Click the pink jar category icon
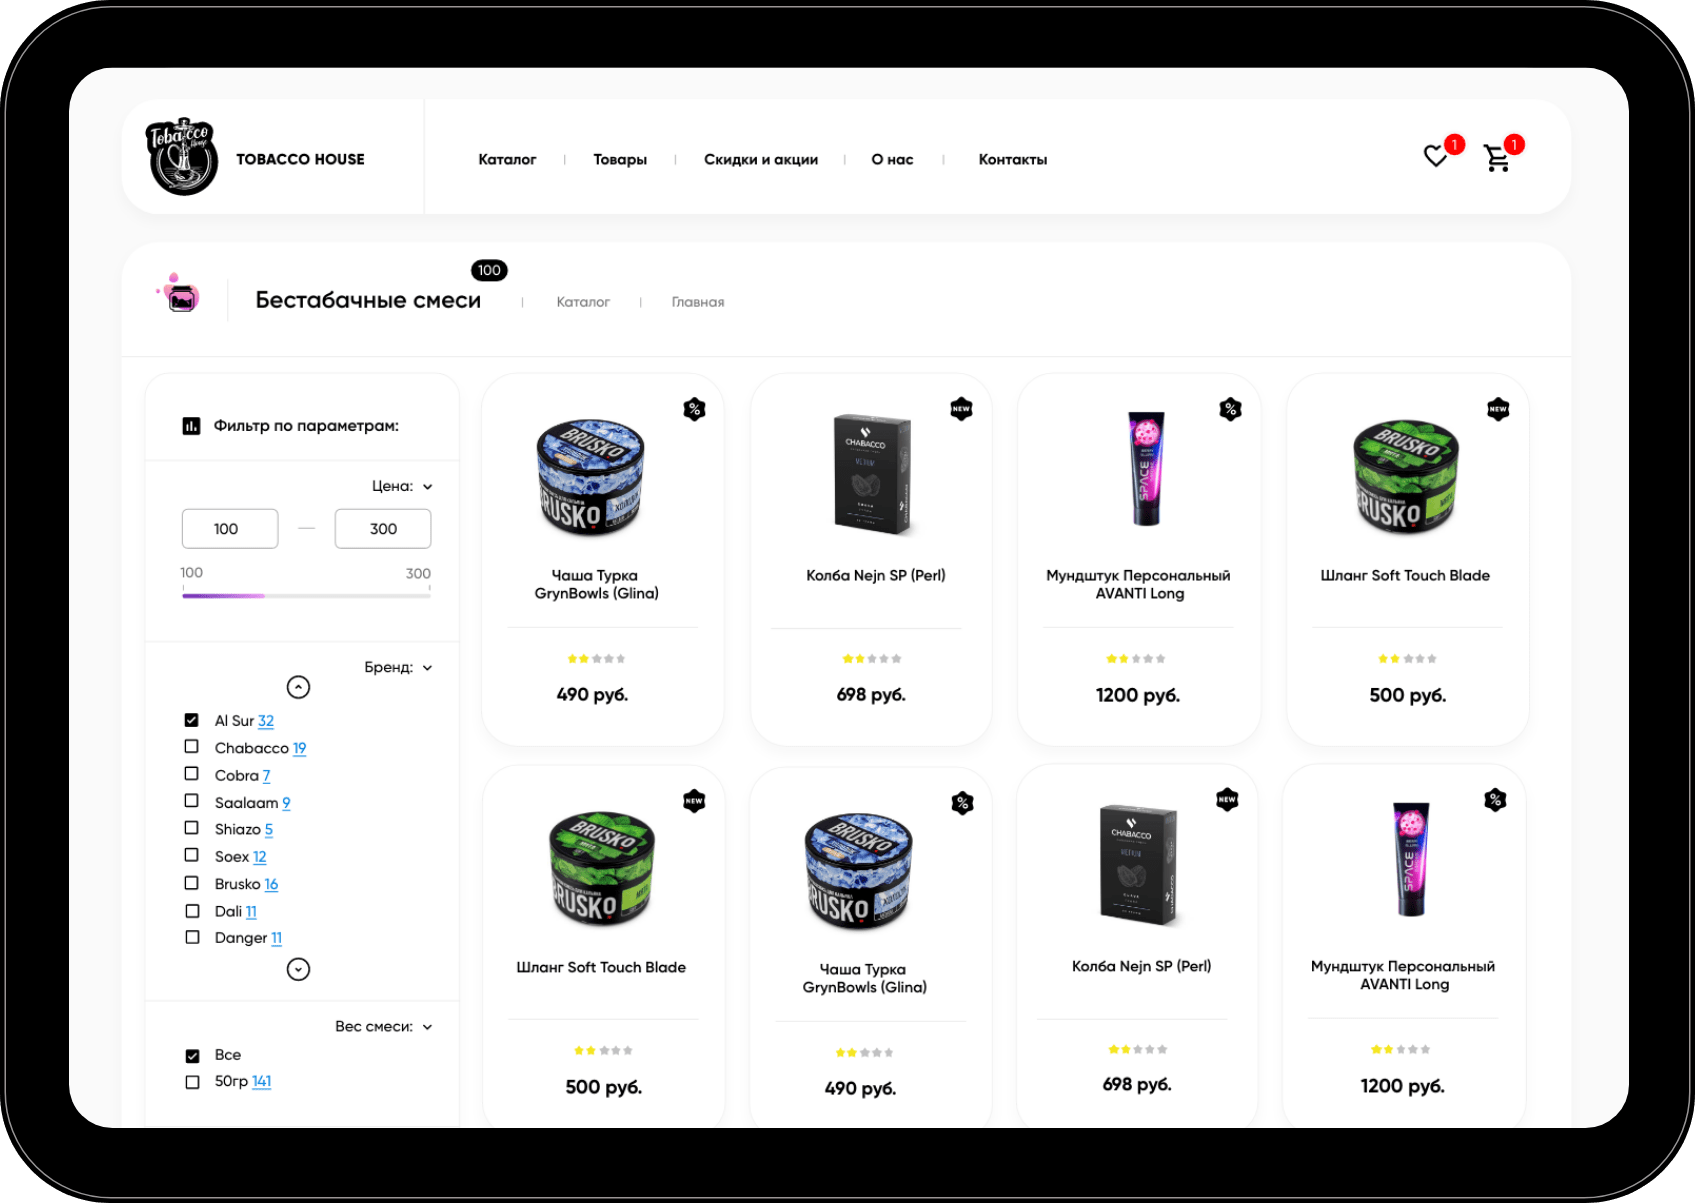This screenshot has width=1695, height=1203. (181, 295)
